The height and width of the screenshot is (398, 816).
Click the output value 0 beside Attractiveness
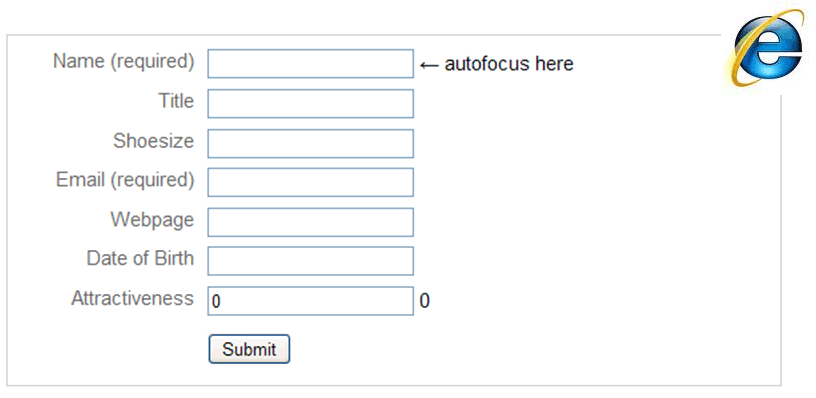pos(425,301)
